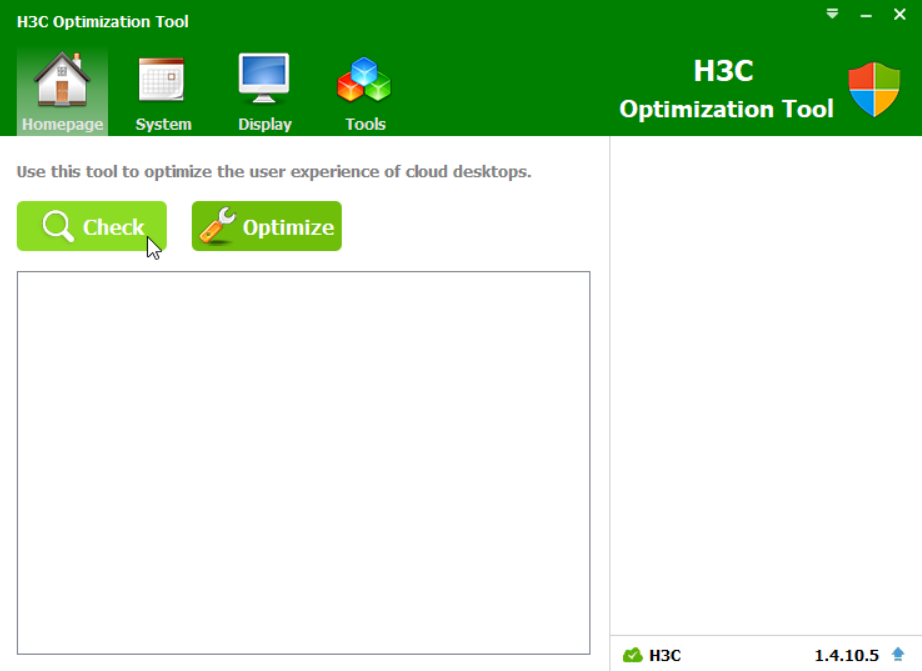Click the colorful shield logo
The width and height of the screenshot is (922, 671).
click(874, 89)
